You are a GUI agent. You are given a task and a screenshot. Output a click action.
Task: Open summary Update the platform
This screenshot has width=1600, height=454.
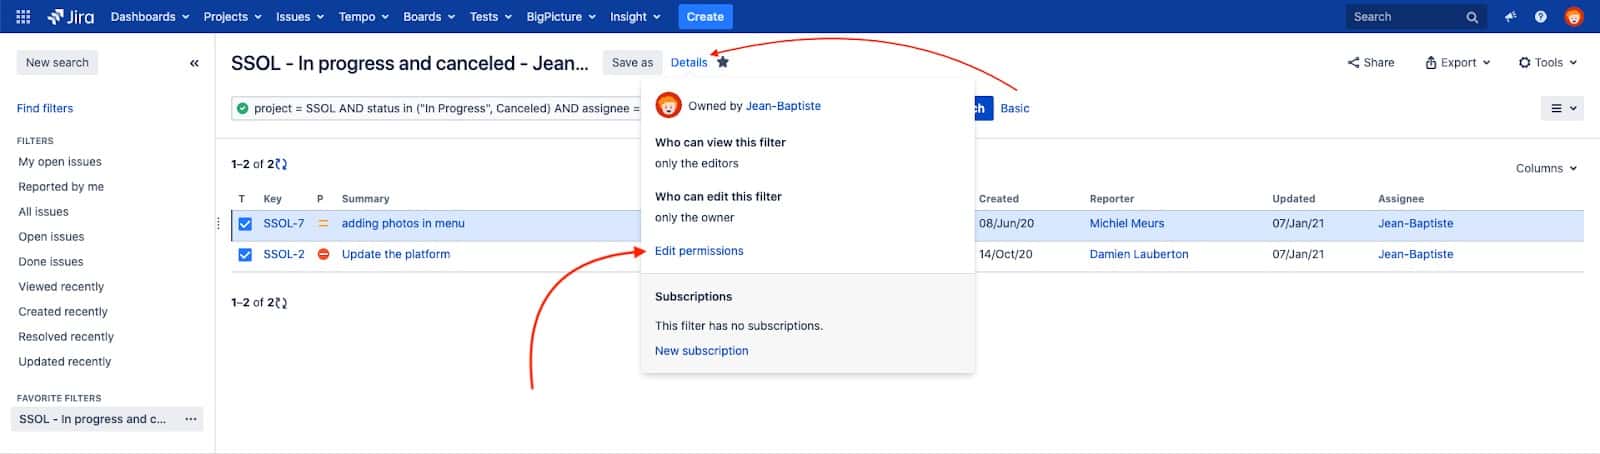click(396, 254)
